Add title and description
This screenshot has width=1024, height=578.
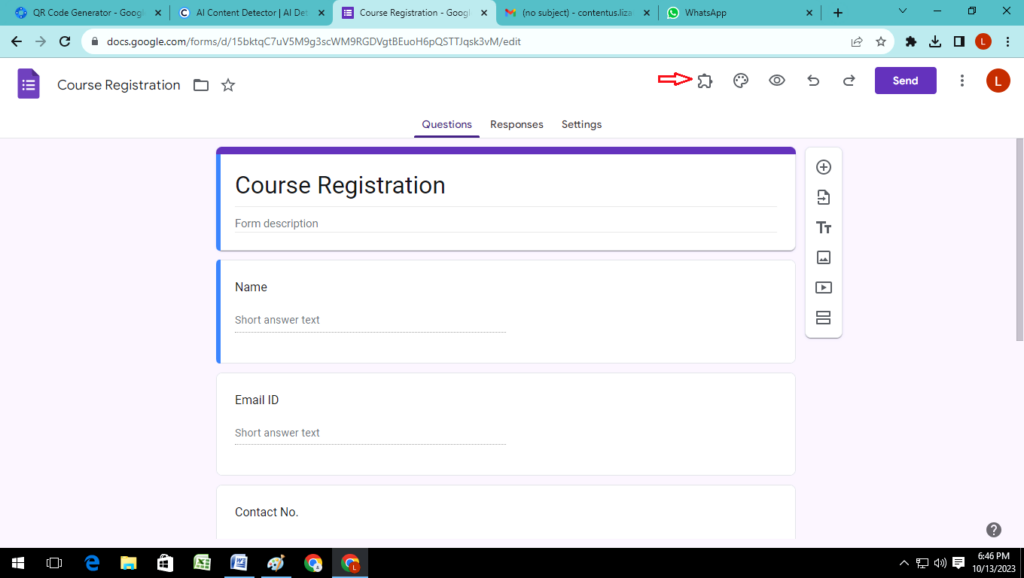click(823, 228)
